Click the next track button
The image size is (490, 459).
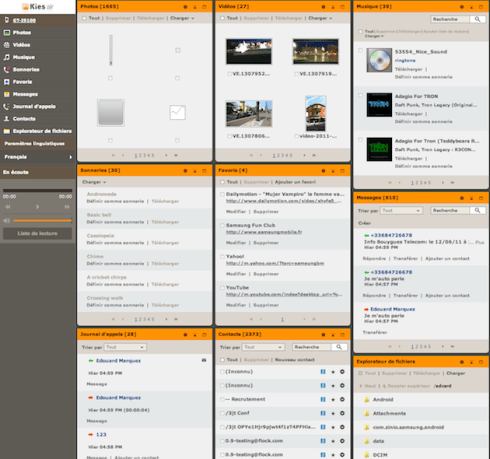[x=67, y=207]
